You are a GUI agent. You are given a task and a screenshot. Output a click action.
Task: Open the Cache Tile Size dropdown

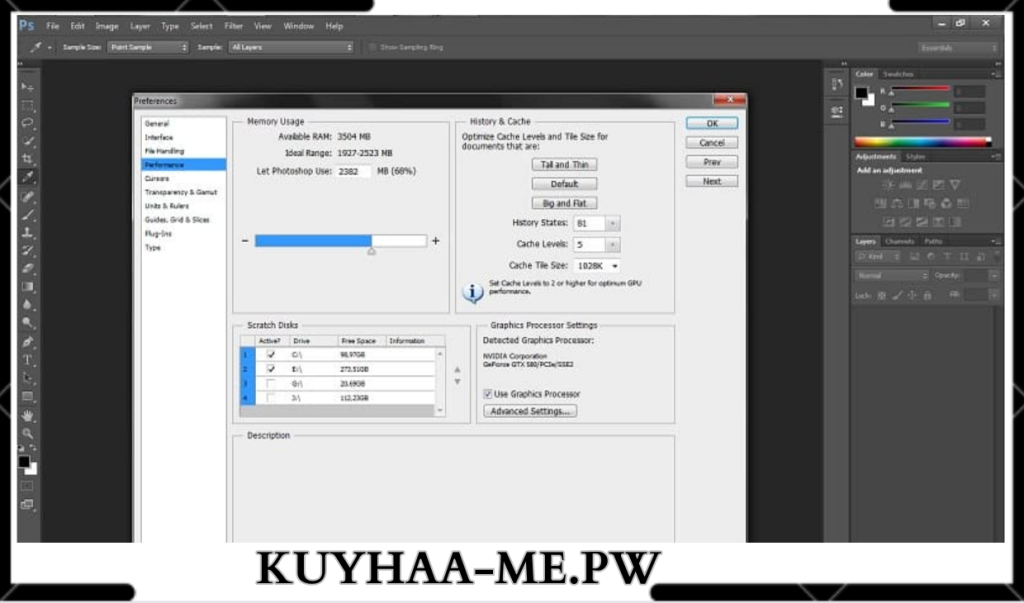tap(596, 266)
